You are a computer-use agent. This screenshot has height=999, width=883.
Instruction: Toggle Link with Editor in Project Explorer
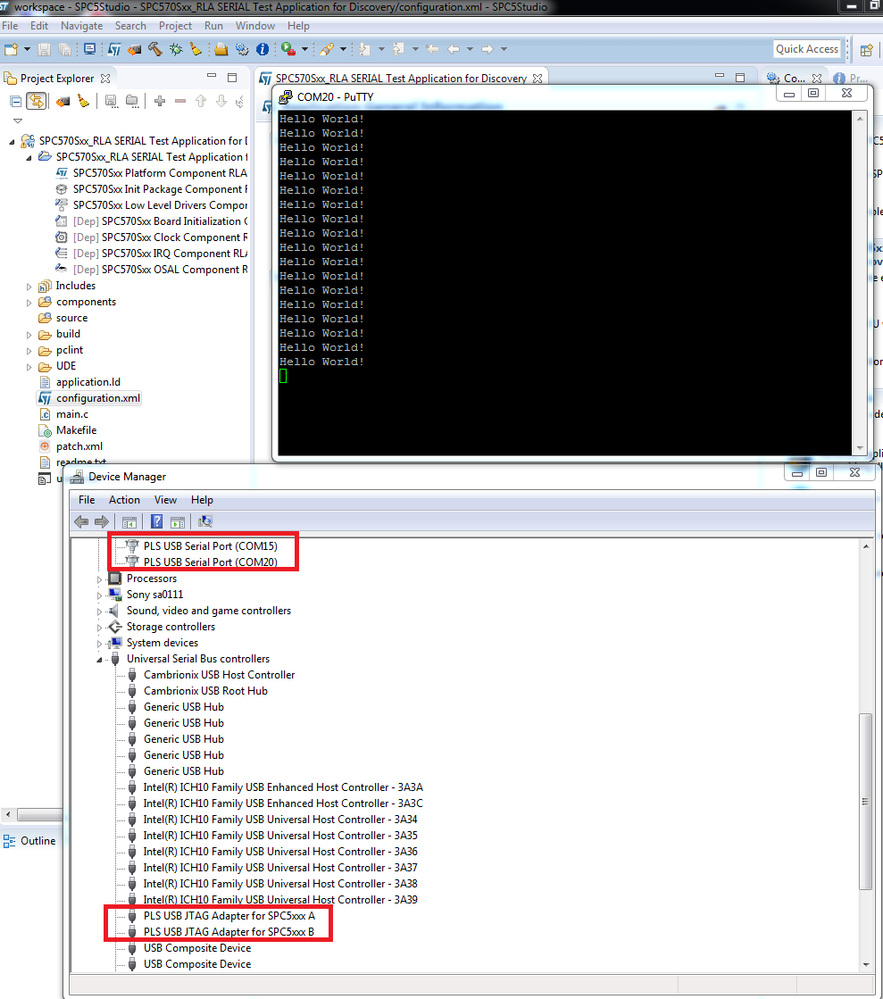point(36,101)
